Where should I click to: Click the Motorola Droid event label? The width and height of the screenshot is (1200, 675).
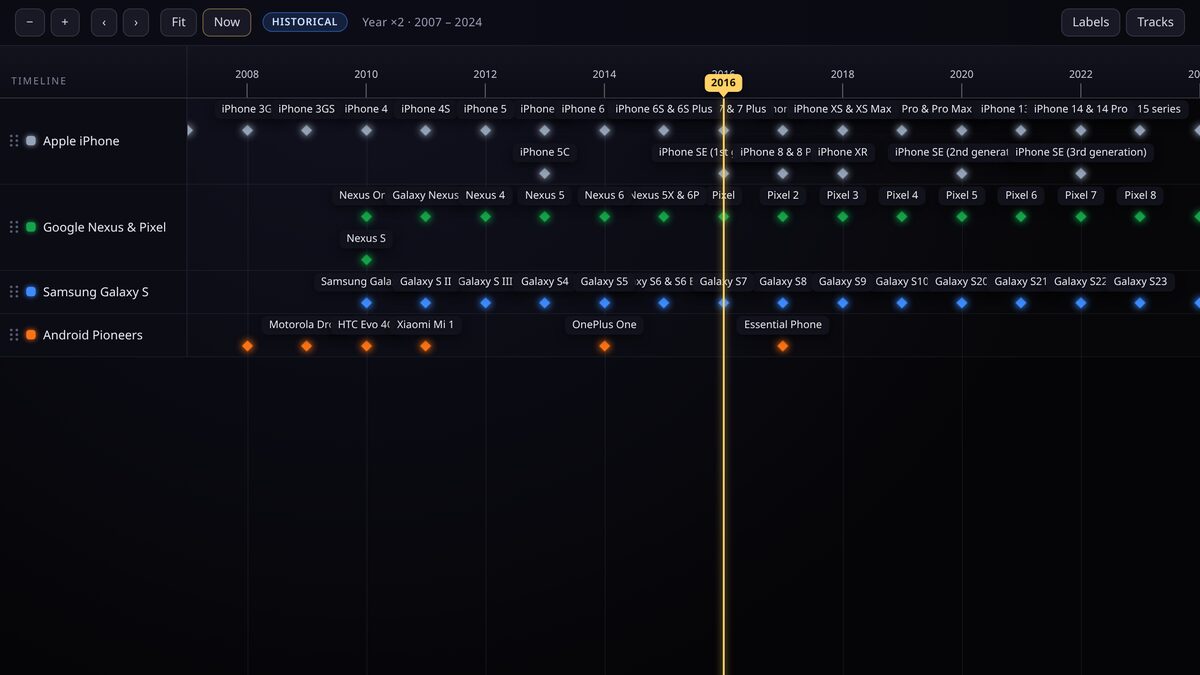pos(301,324)
